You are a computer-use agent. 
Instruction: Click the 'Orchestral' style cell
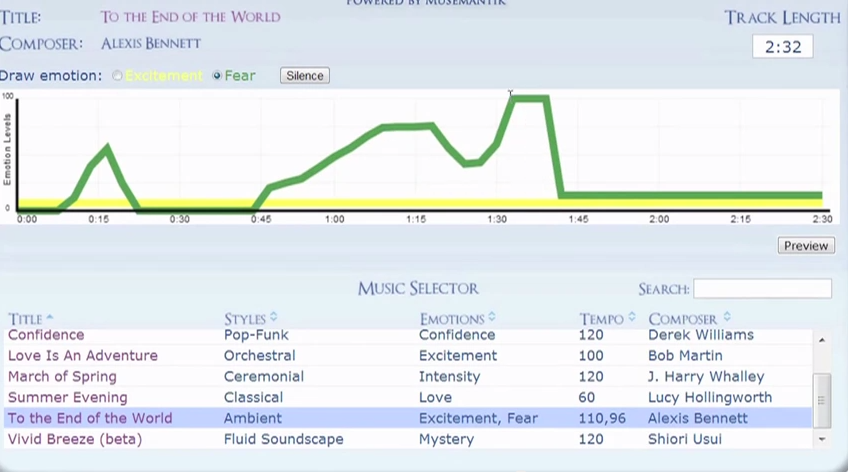pyautogui.click(x=260, y=356)
